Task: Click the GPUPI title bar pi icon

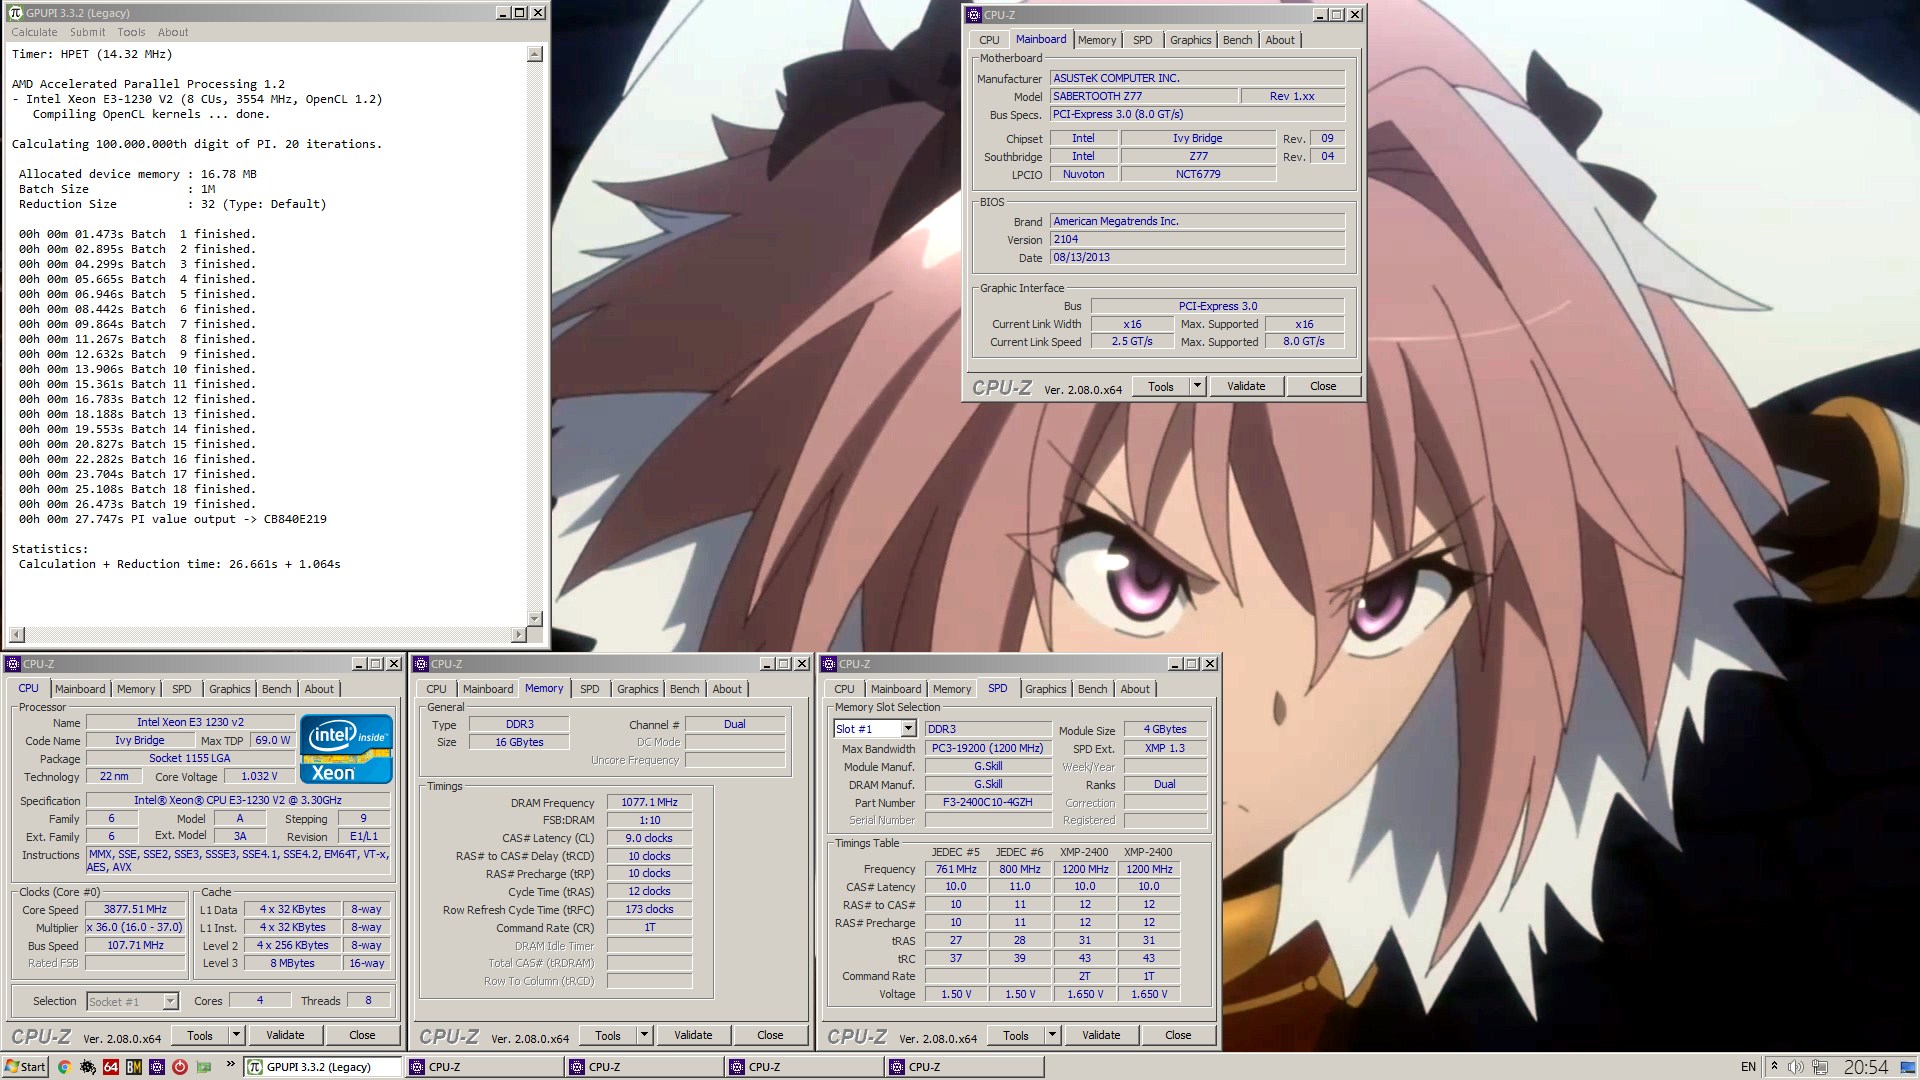Action: 15,13
